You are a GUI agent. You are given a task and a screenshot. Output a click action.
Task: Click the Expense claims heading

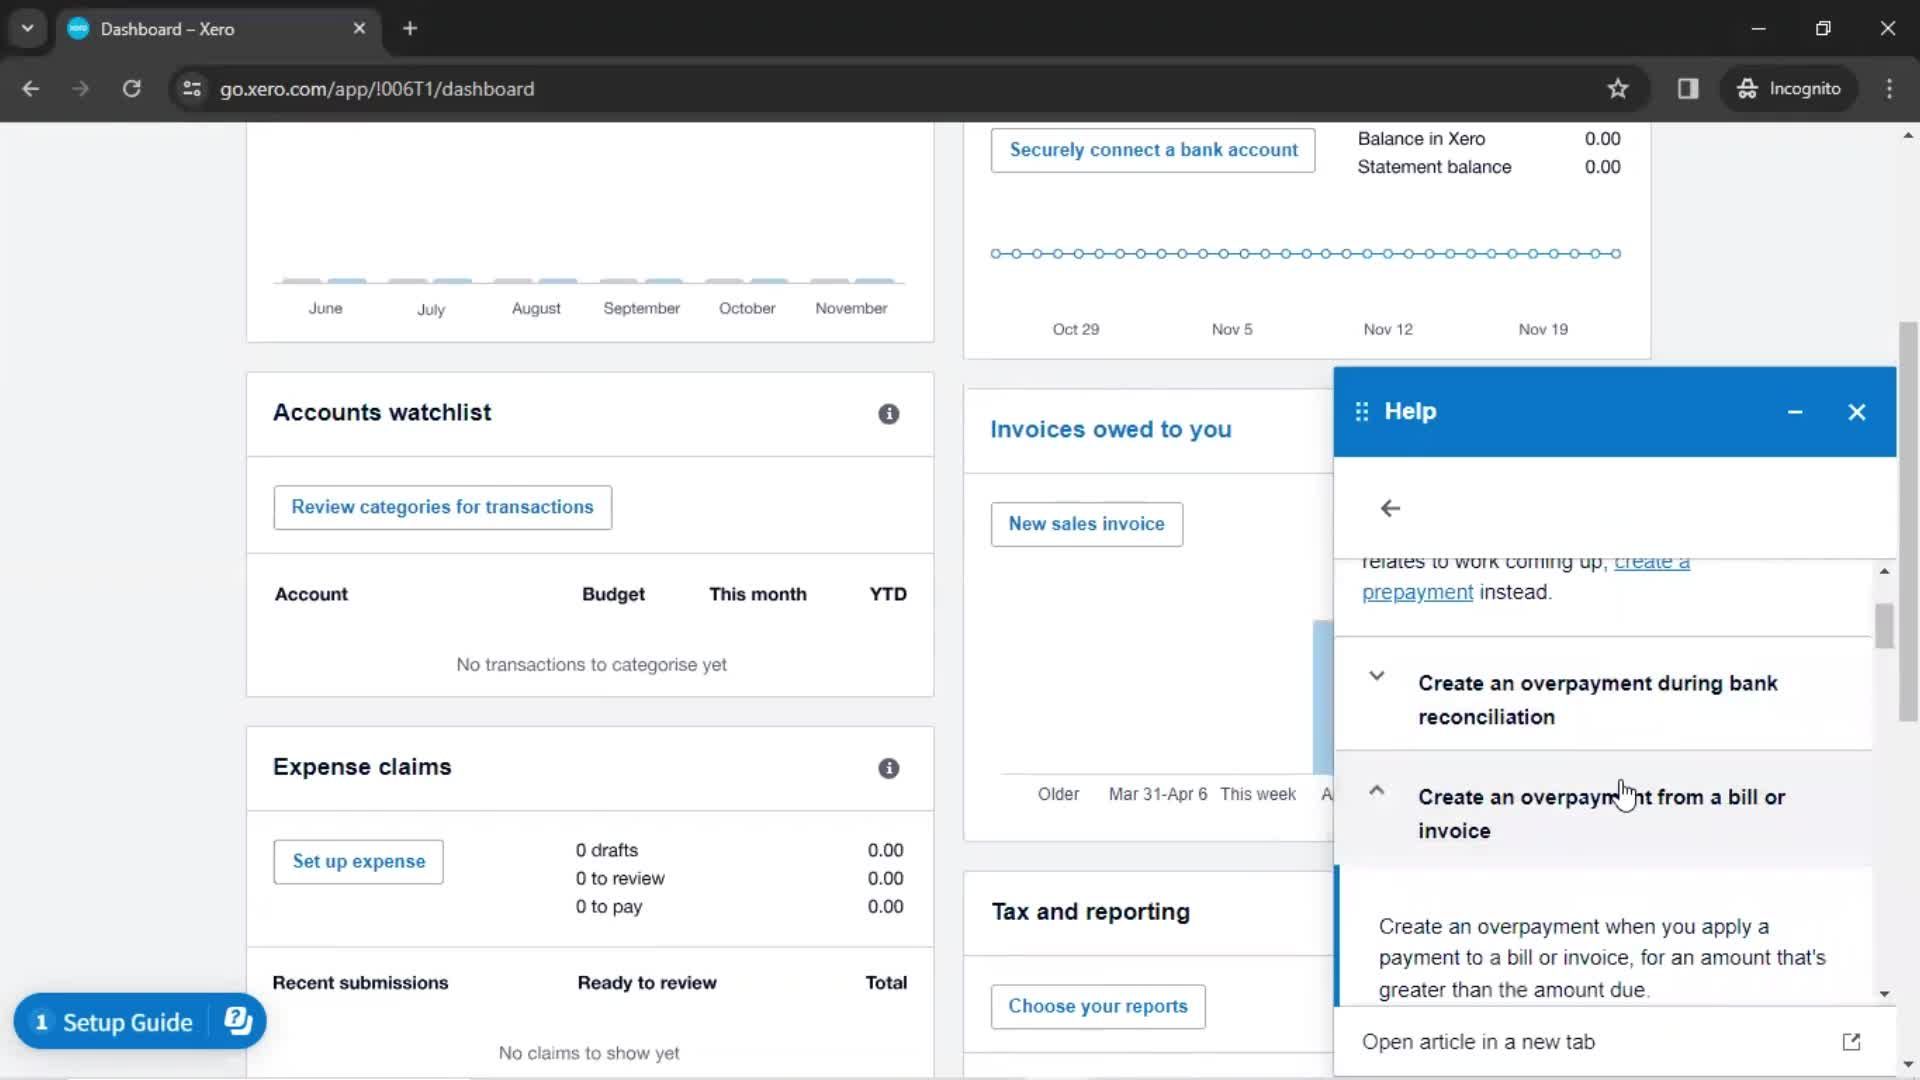tap(362, 767)
